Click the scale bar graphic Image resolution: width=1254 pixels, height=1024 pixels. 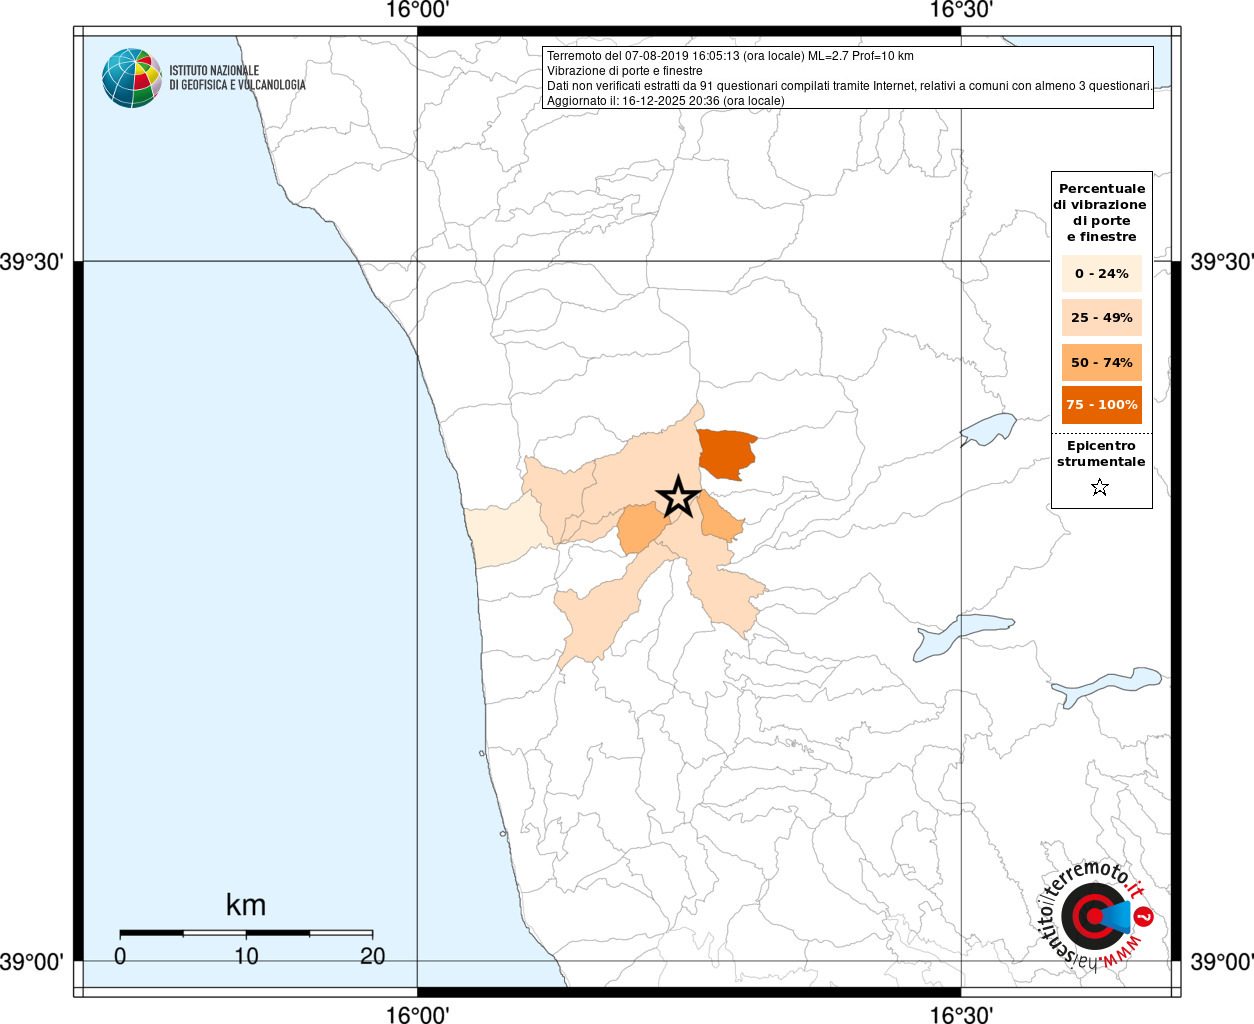click(x=246, y=933)
